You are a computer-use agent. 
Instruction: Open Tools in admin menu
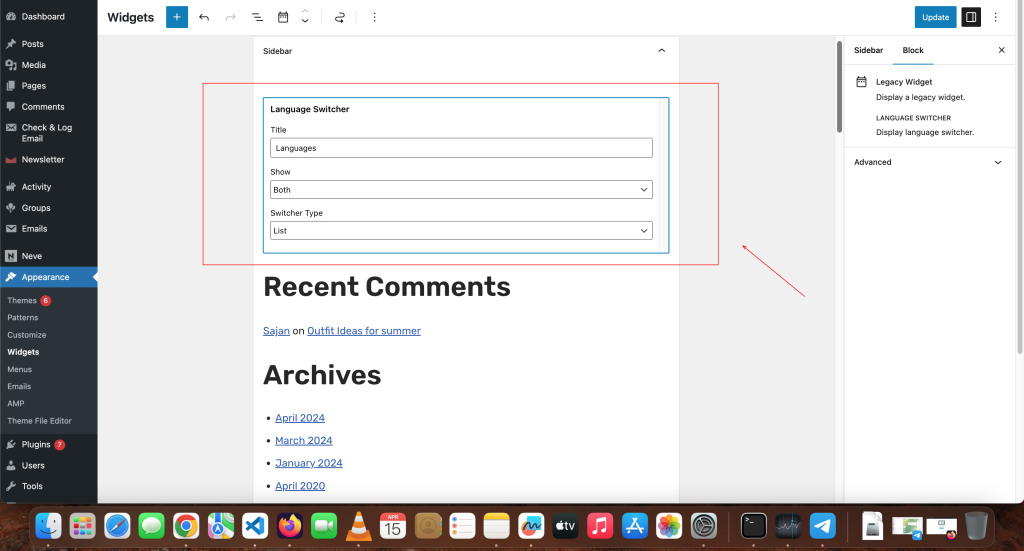(x=32, y=486)
